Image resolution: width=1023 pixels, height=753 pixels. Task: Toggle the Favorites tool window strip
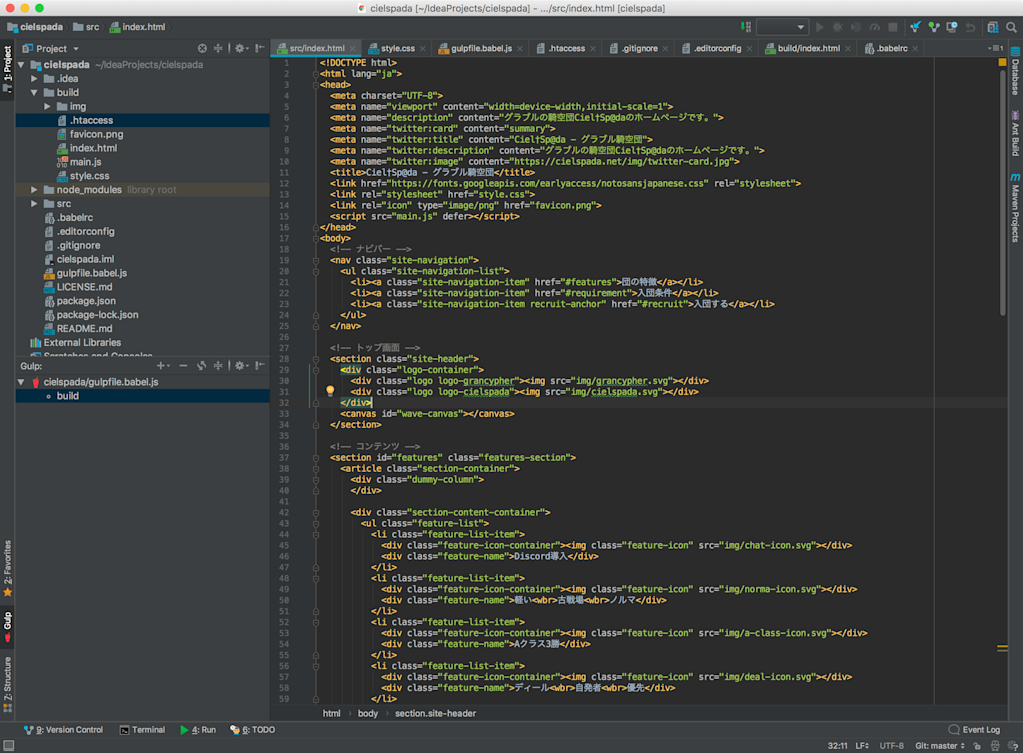tap(8, 567)
